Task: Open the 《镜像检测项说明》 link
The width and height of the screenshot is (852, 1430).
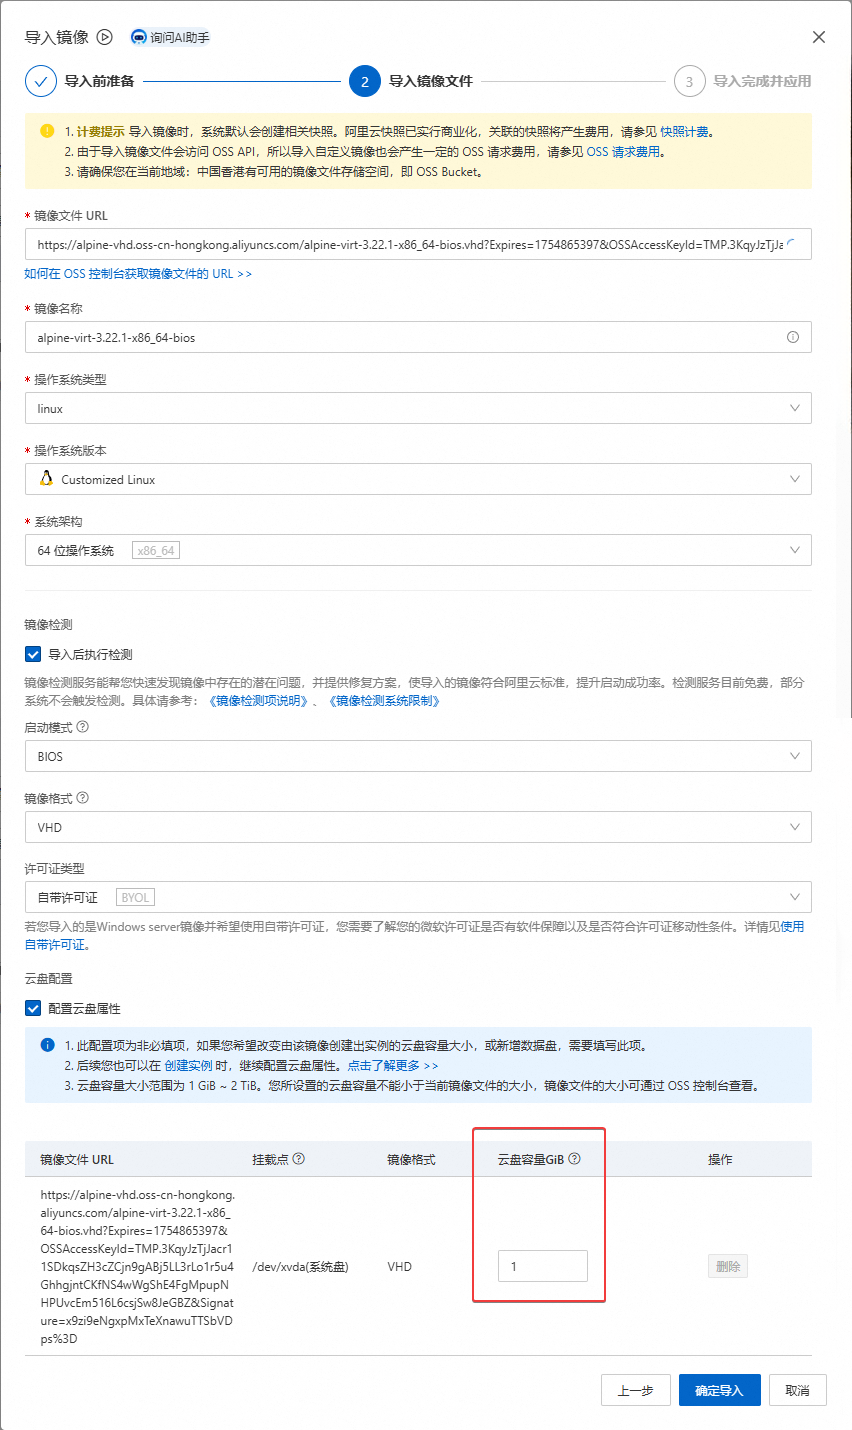Action: pyautogui.click(x=258, y=701)
